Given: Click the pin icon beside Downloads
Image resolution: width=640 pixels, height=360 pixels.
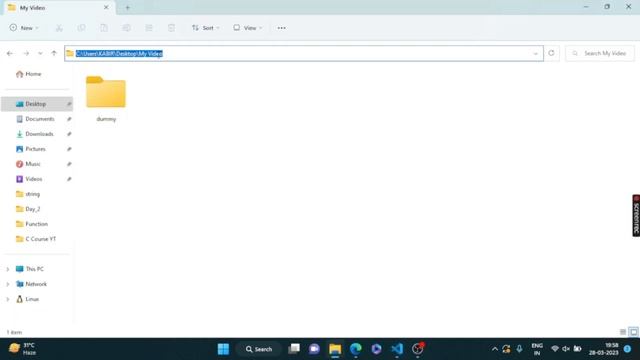Looking at the screenshot, I should point(69,134).
